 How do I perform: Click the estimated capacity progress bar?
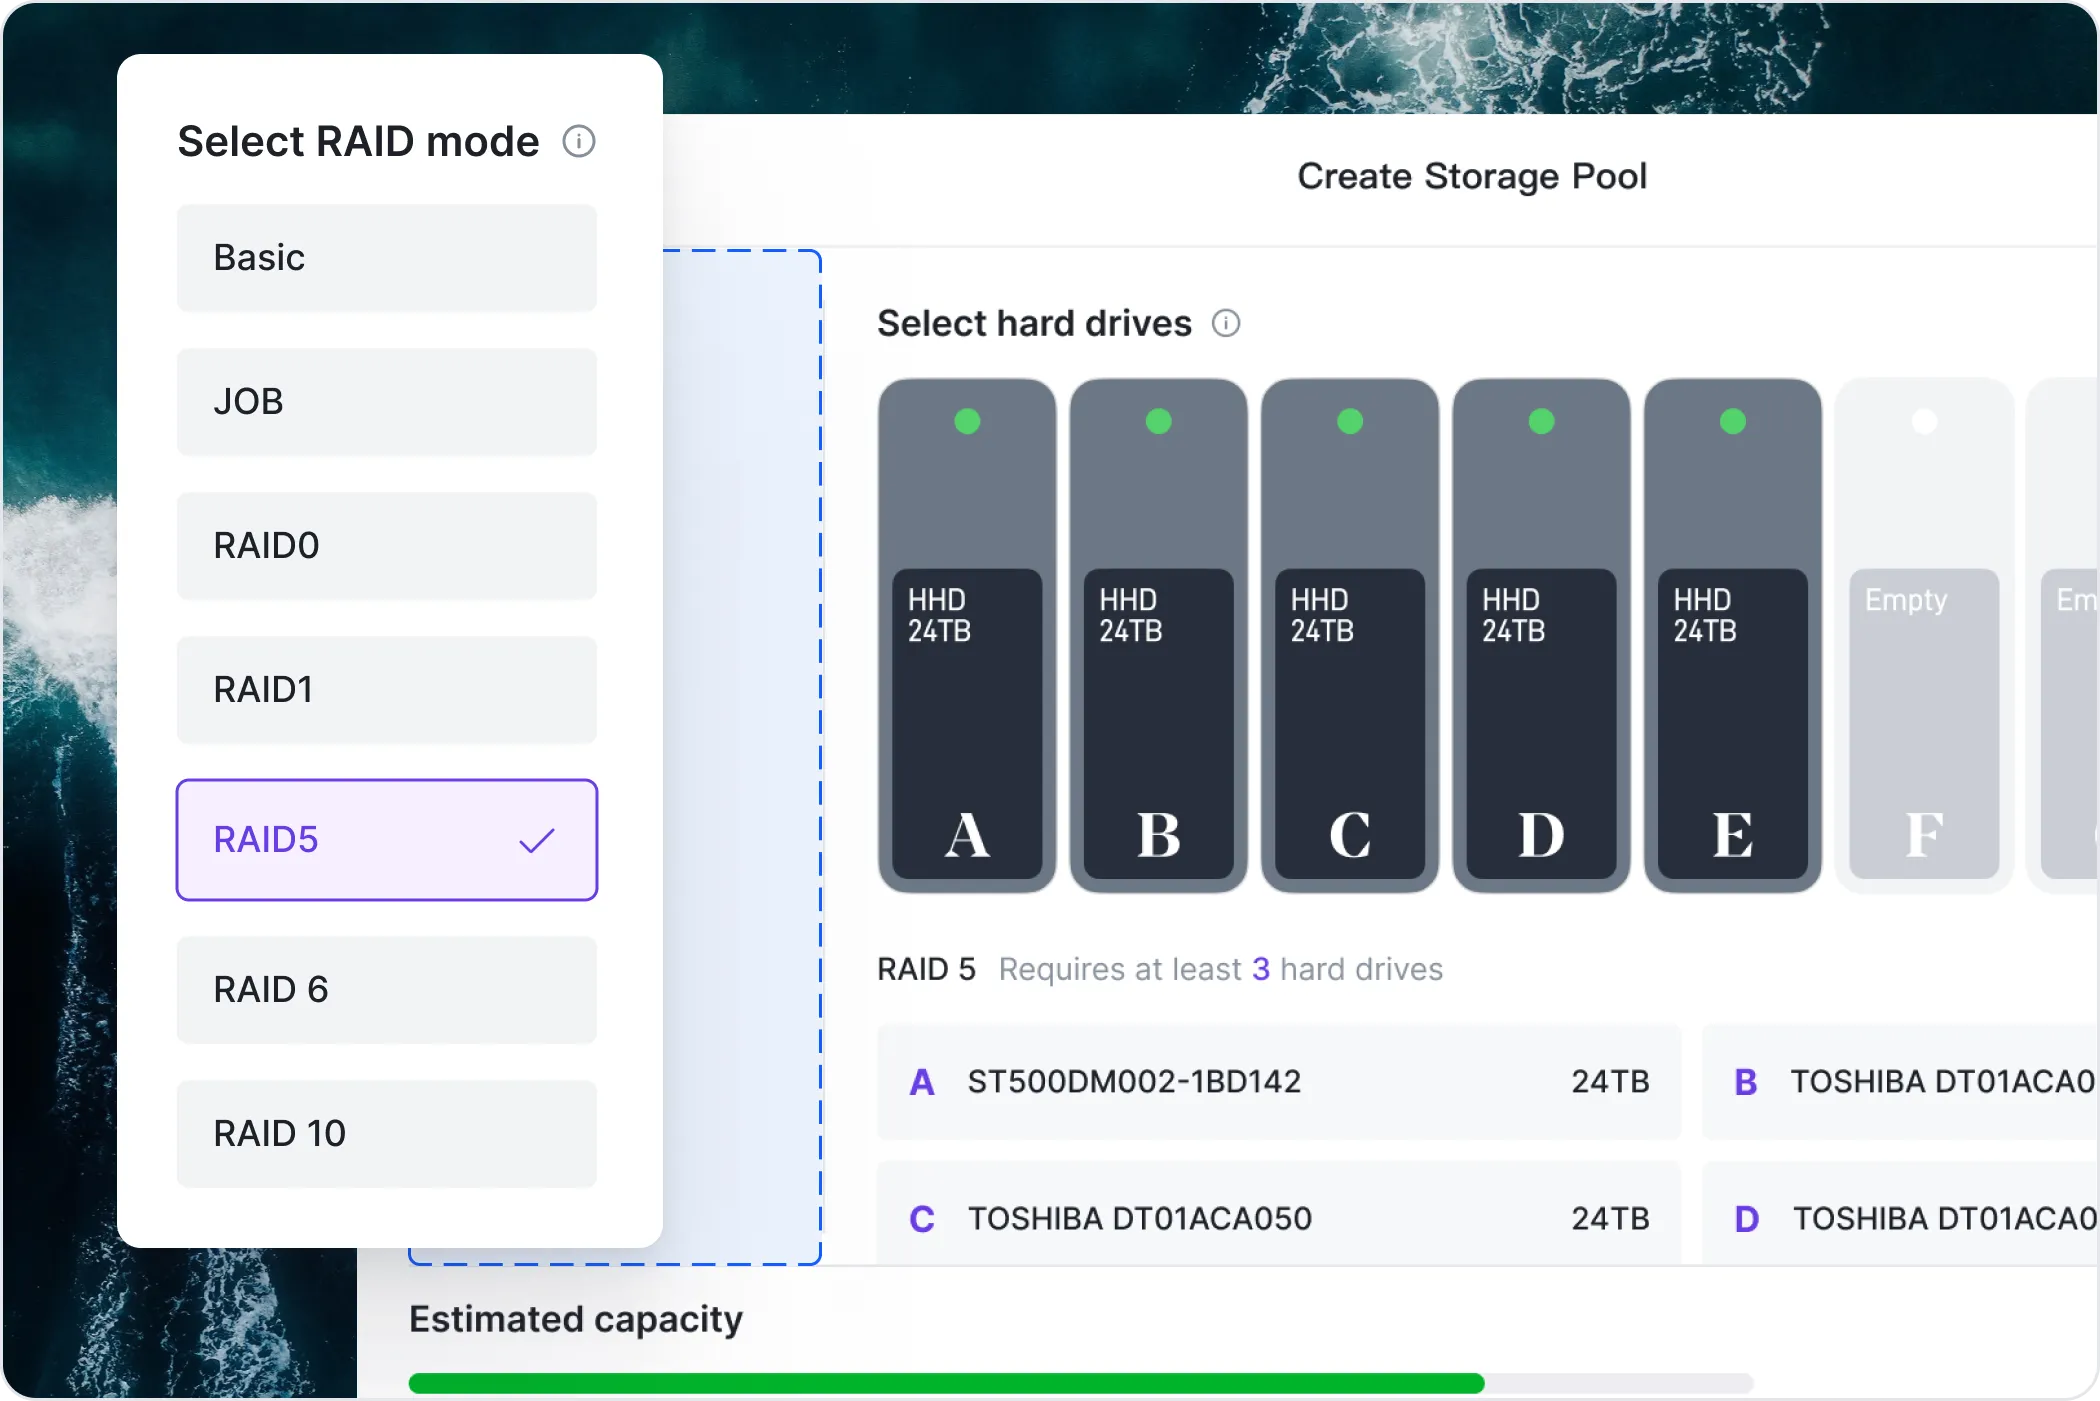[1081, 1383]
